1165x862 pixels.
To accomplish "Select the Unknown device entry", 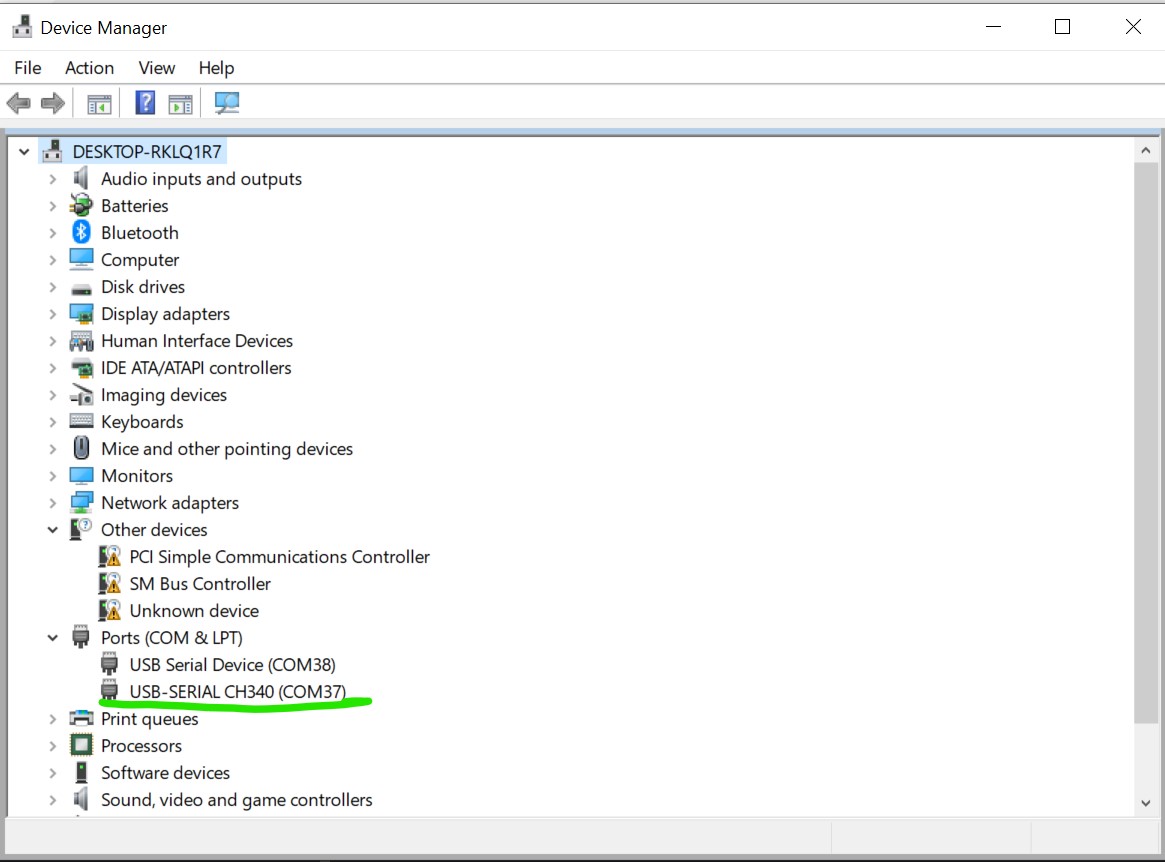I will click(x=194, y=610).
